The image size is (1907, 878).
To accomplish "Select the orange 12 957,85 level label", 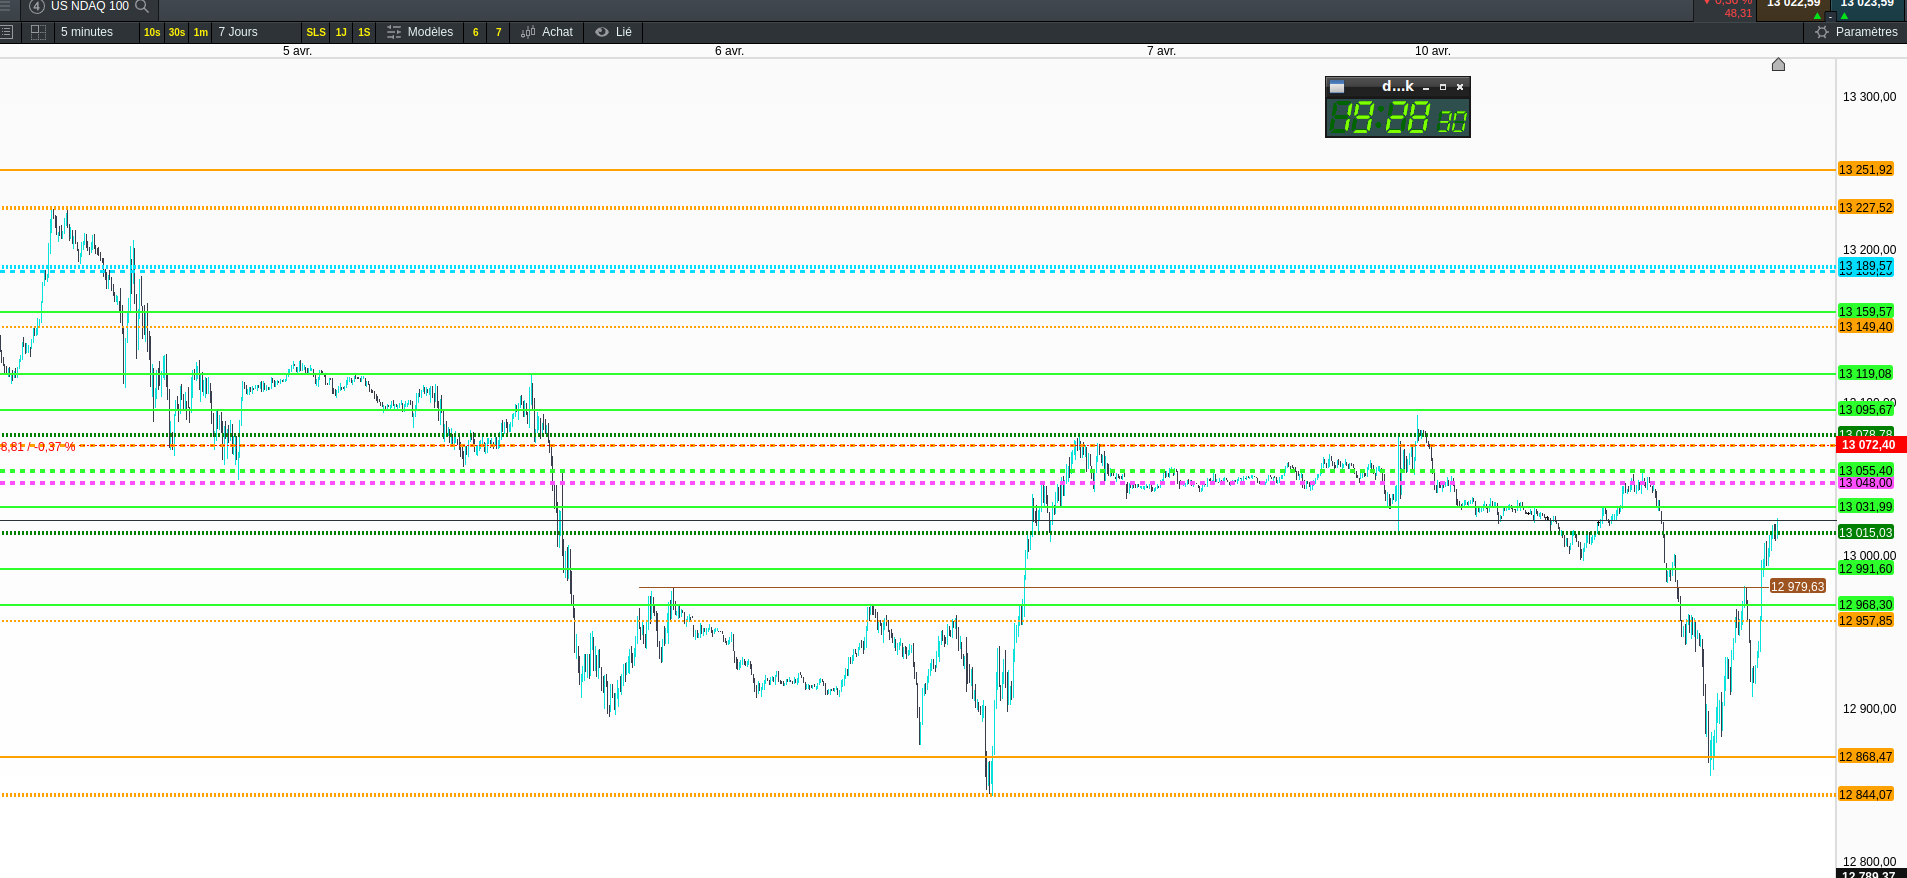I will pos(1865,621).
